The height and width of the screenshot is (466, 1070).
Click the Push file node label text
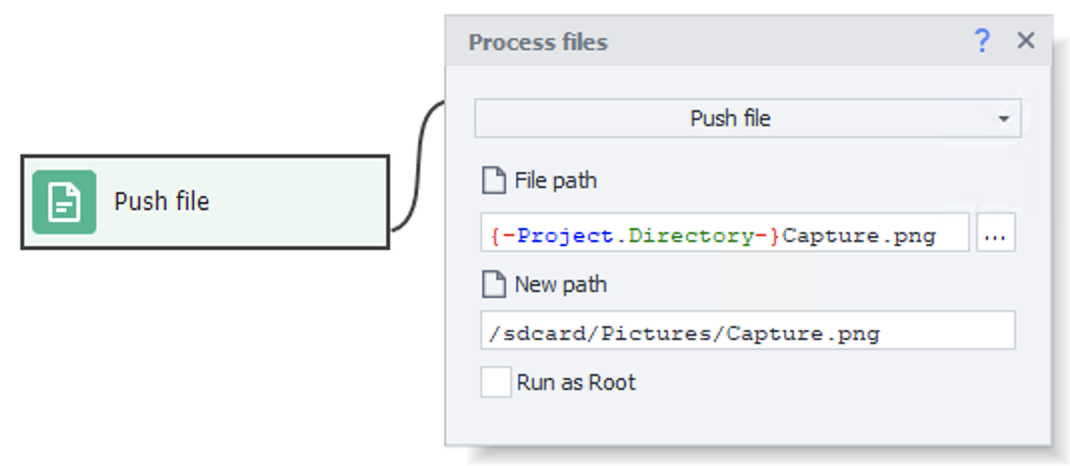point(161,202)
